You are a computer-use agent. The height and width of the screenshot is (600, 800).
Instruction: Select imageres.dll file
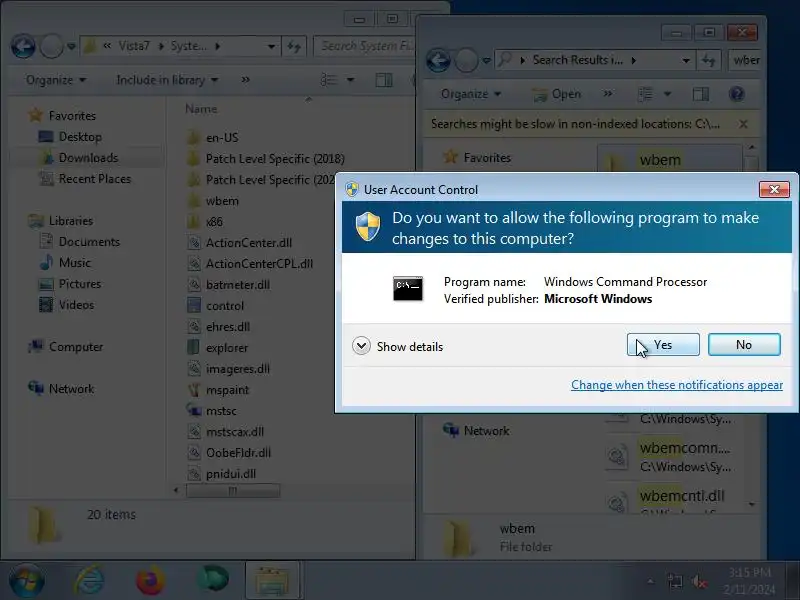(229, 369)
